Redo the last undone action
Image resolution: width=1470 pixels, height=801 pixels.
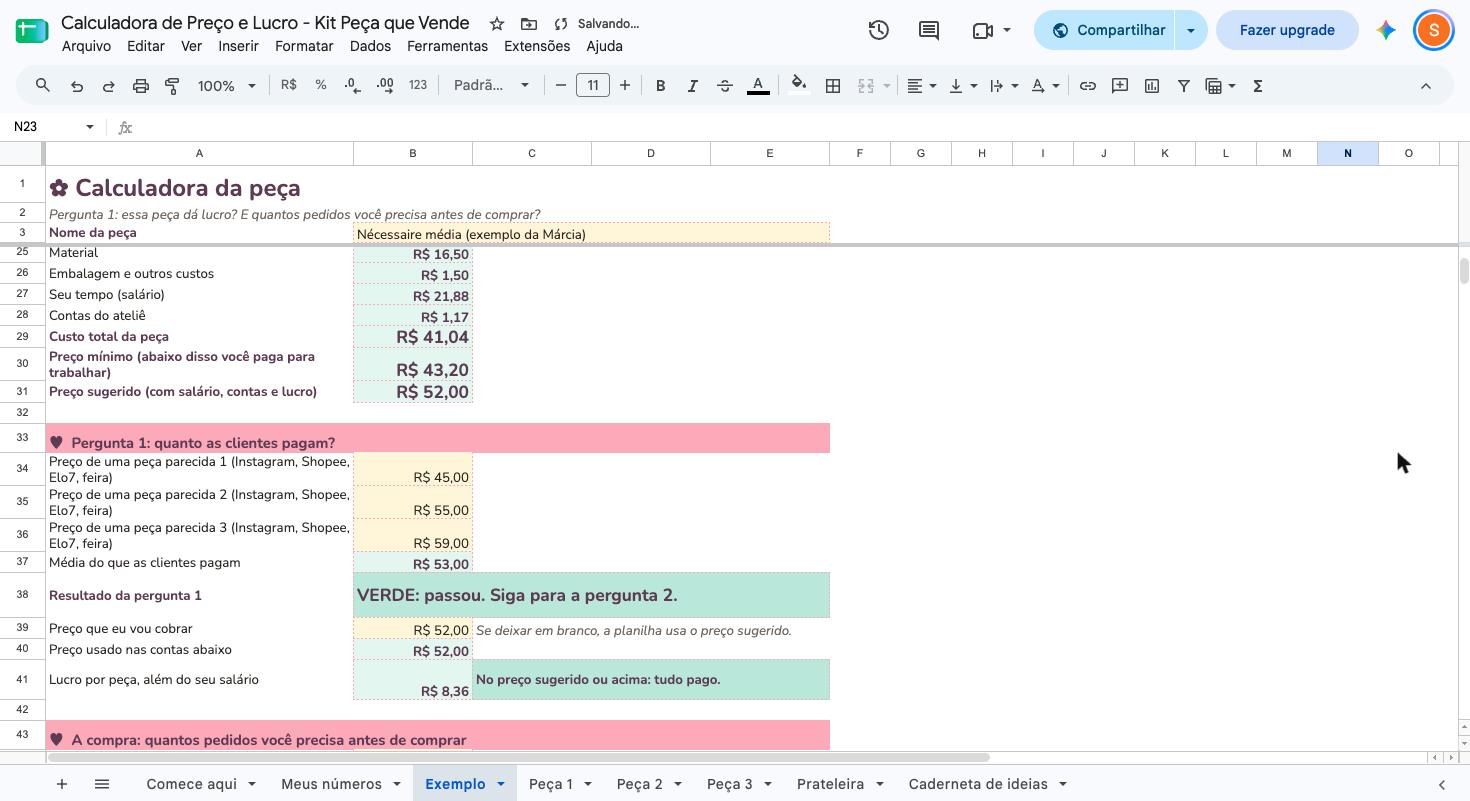[109, 86]
